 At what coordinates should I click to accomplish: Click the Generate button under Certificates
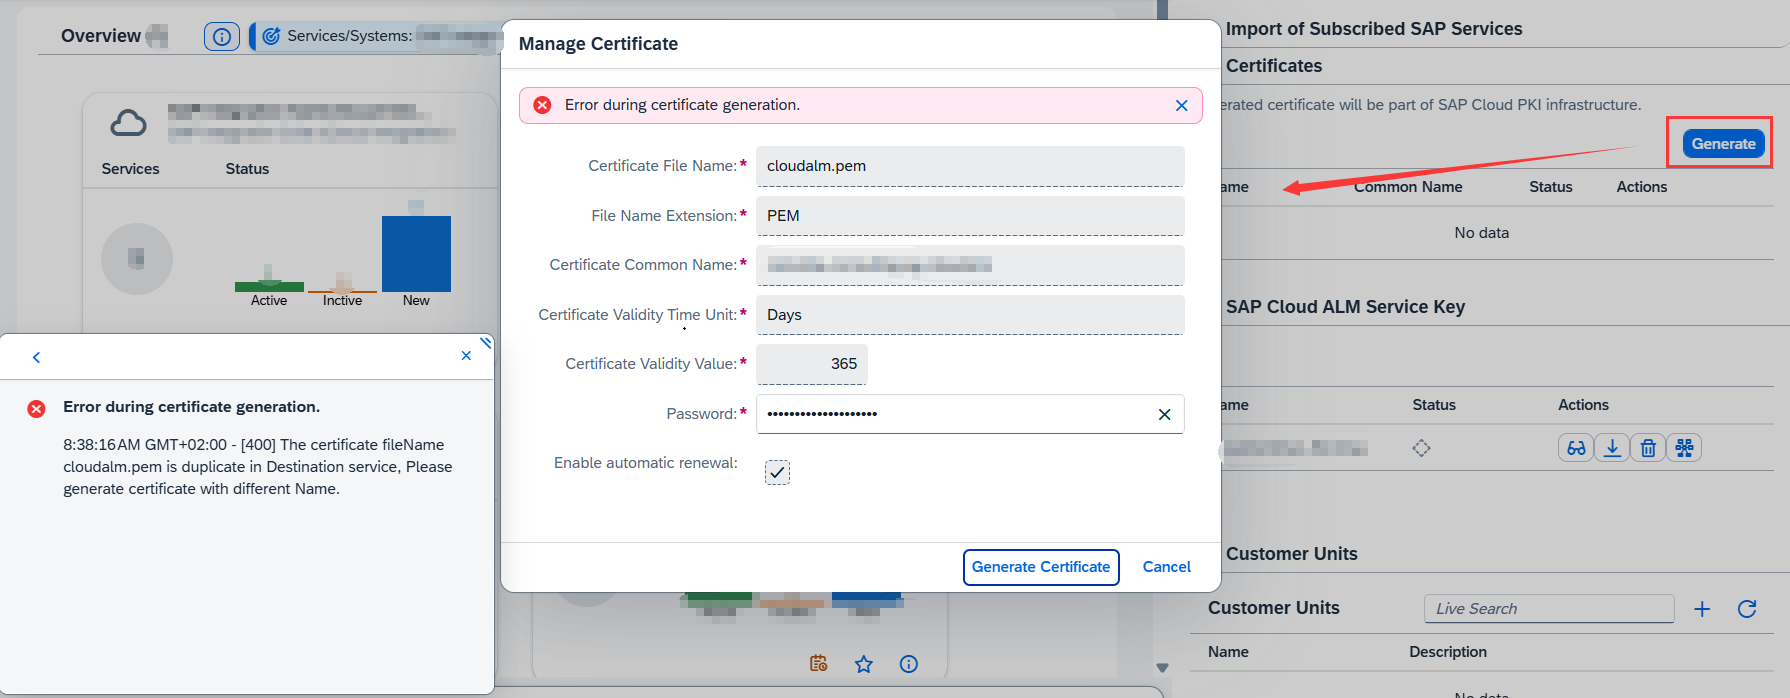pos(1723,144)
